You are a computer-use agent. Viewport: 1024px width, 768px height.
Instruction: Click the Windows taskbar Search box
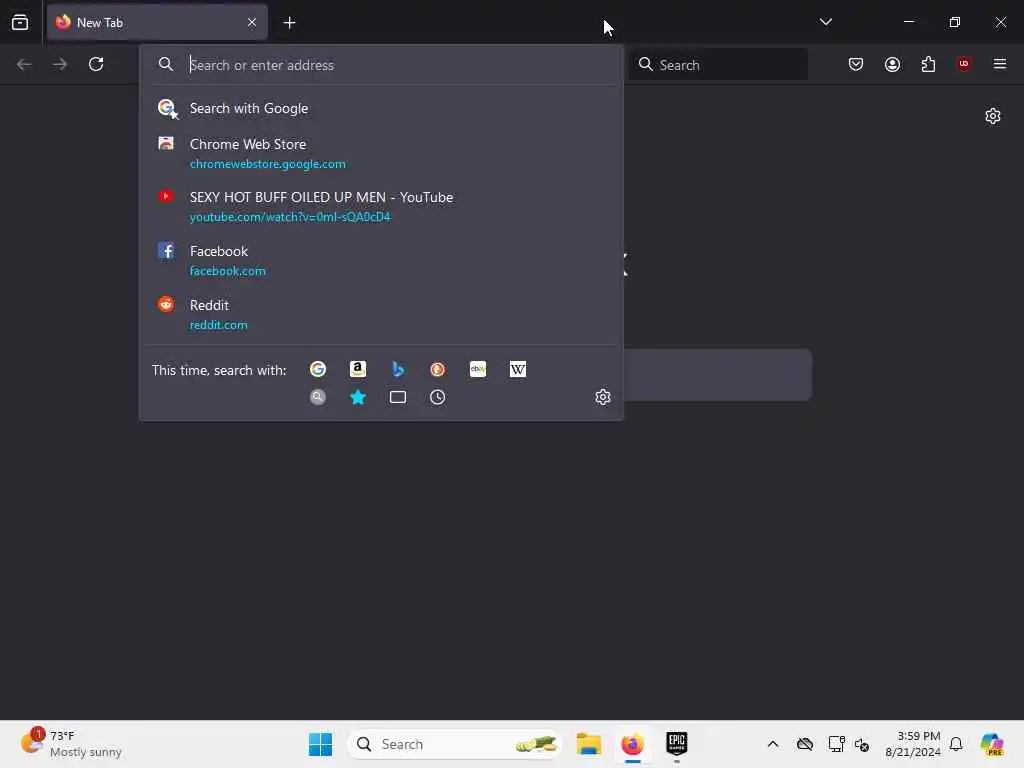click(455, 744)
